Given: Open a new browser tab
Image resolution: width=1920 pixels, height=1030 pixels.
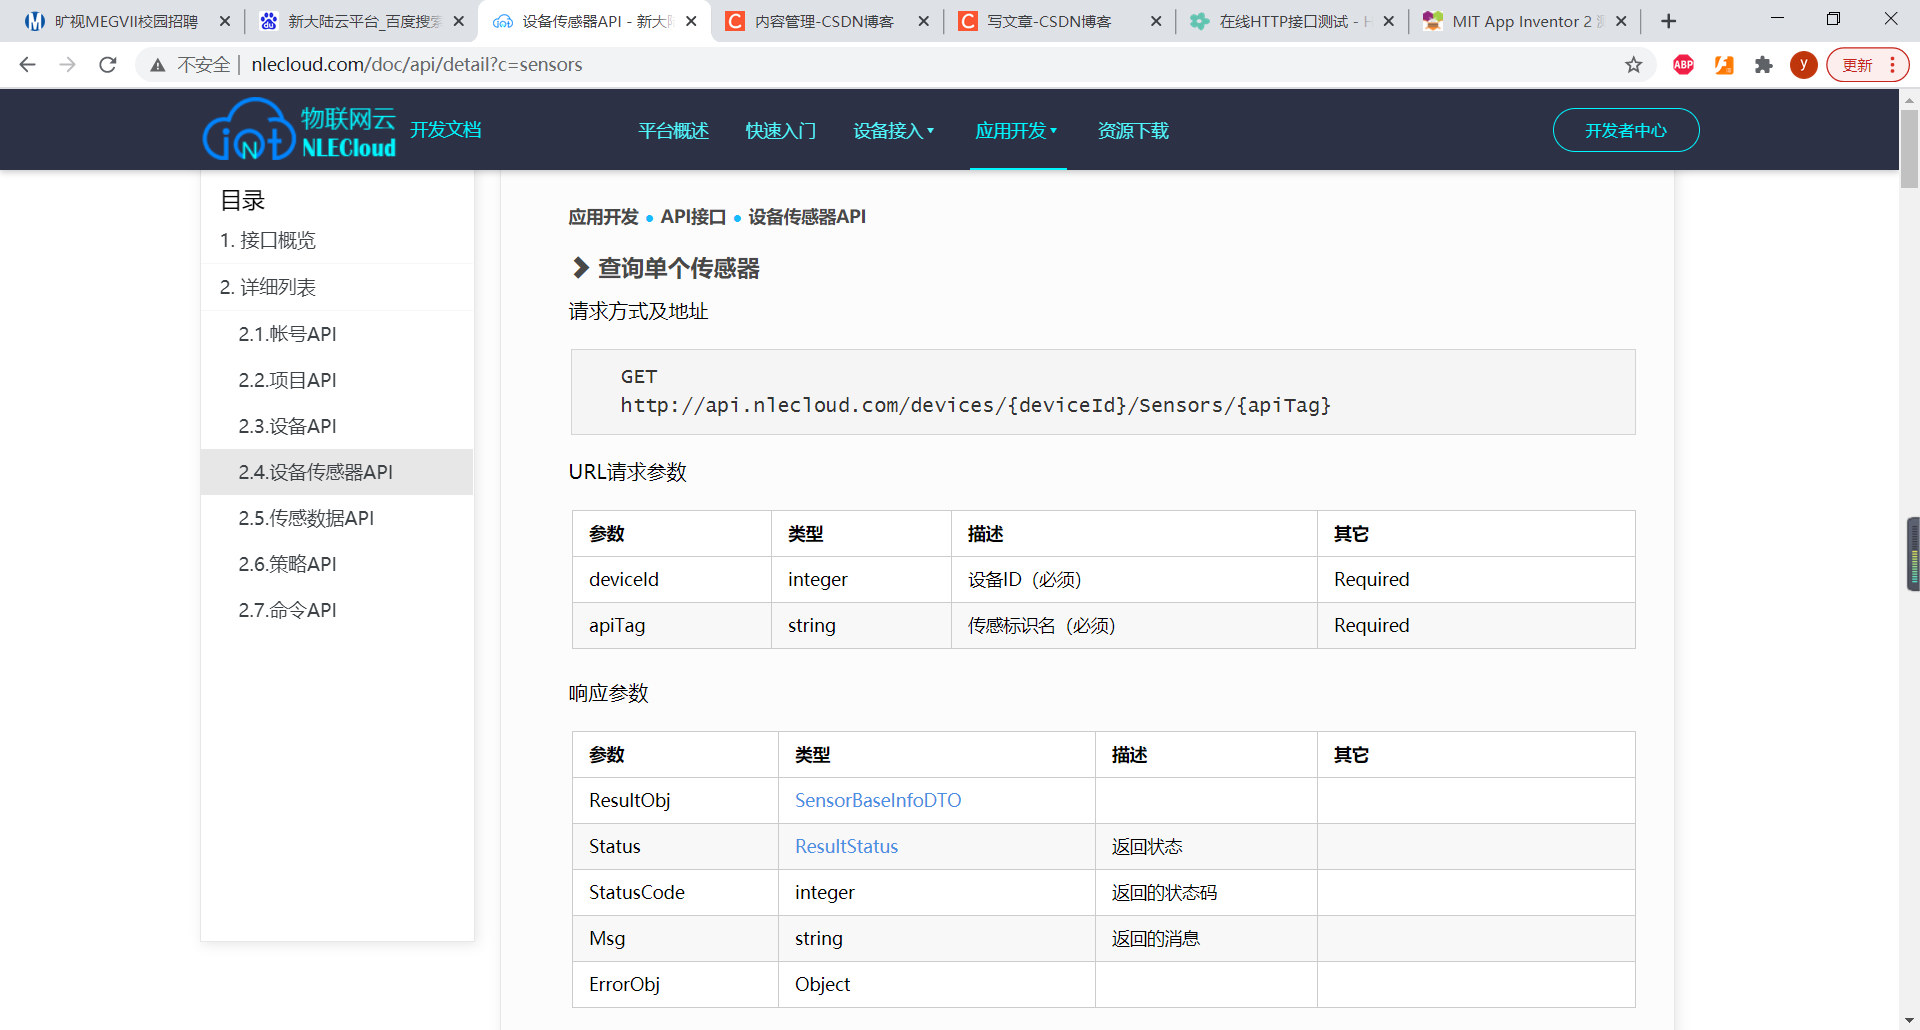Looking at the screenshot, I should tap(1668, 21).
